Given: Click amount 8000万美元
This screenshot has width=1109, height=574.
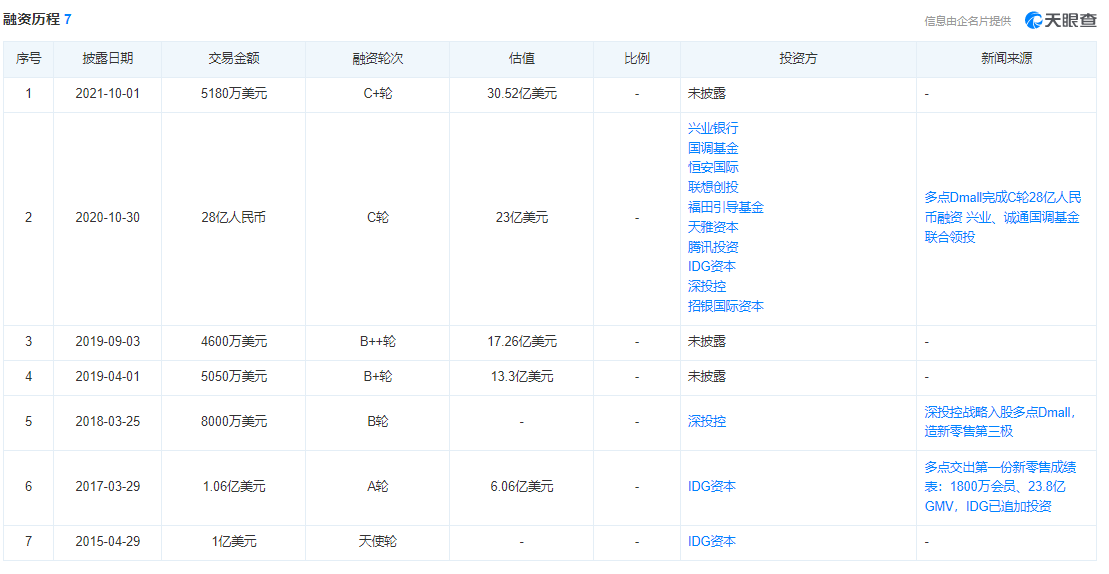Looking at the screenshot, I should (x=233, y=421).
